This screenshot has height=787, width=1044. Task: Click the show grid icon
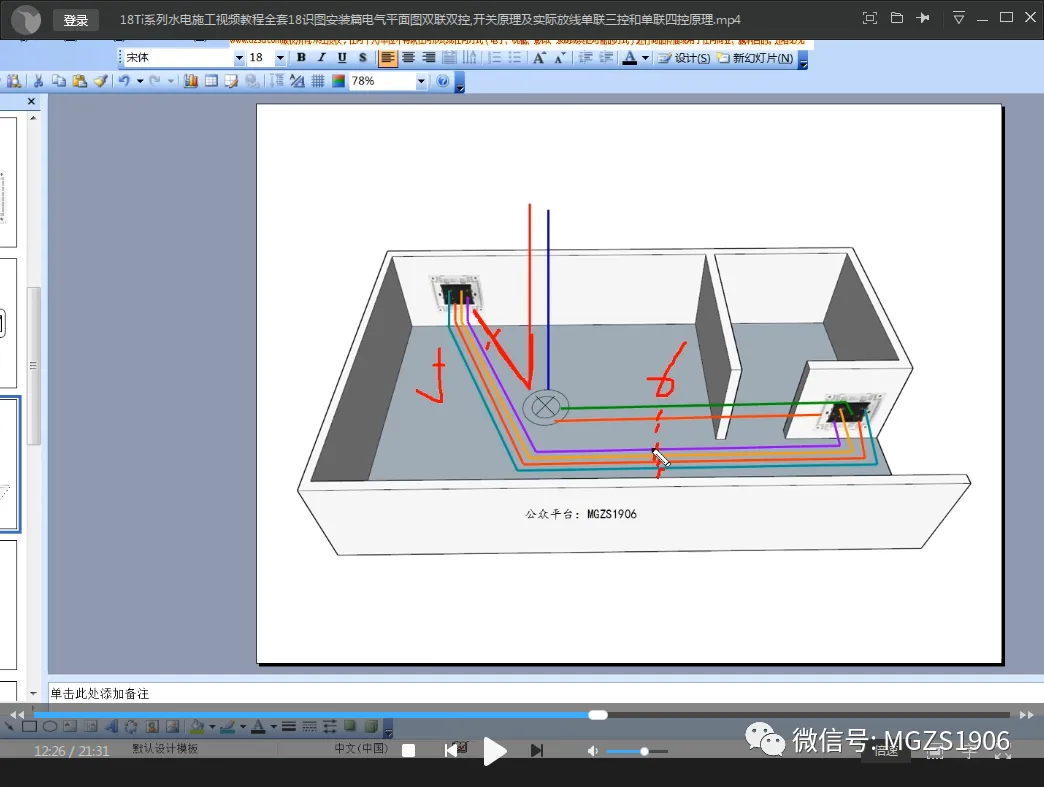pyautogui.click(x=318, y=81)
